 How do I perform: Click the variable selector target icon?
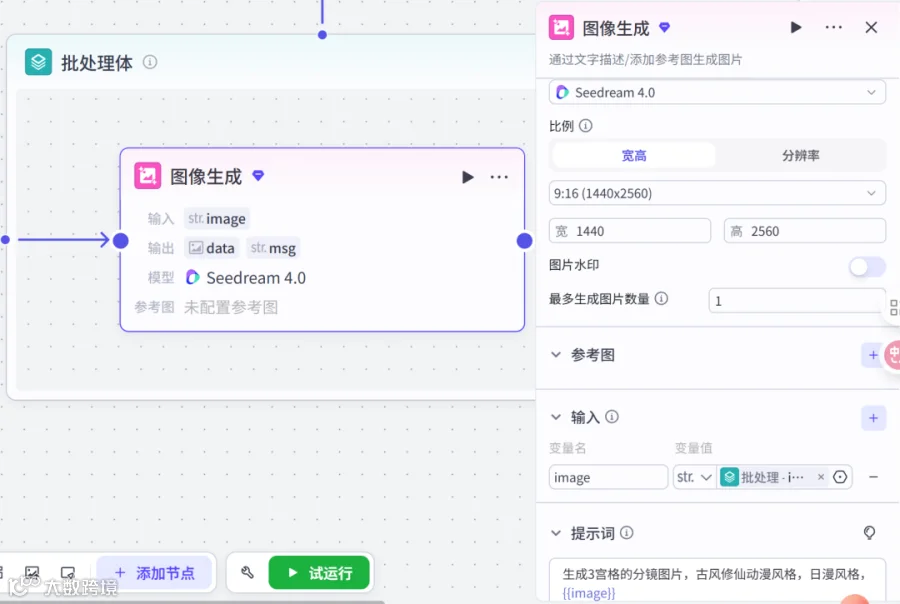[x=840, y=477]
